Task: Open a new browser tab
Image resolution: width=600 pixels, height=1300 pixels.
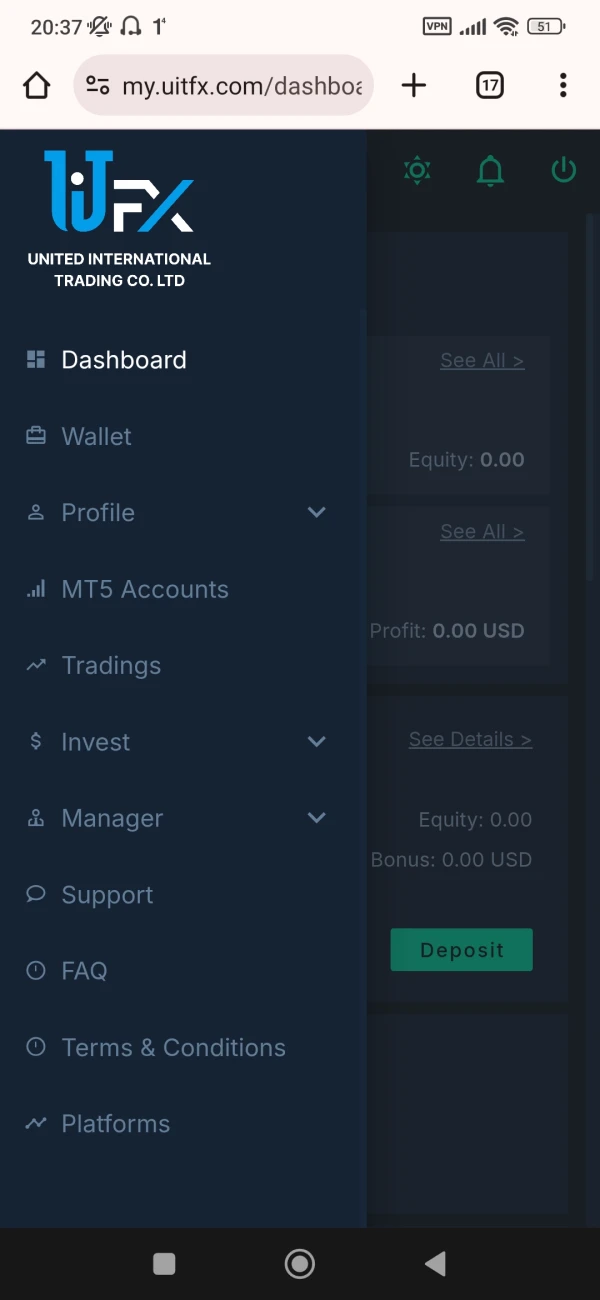Action: 414,86
